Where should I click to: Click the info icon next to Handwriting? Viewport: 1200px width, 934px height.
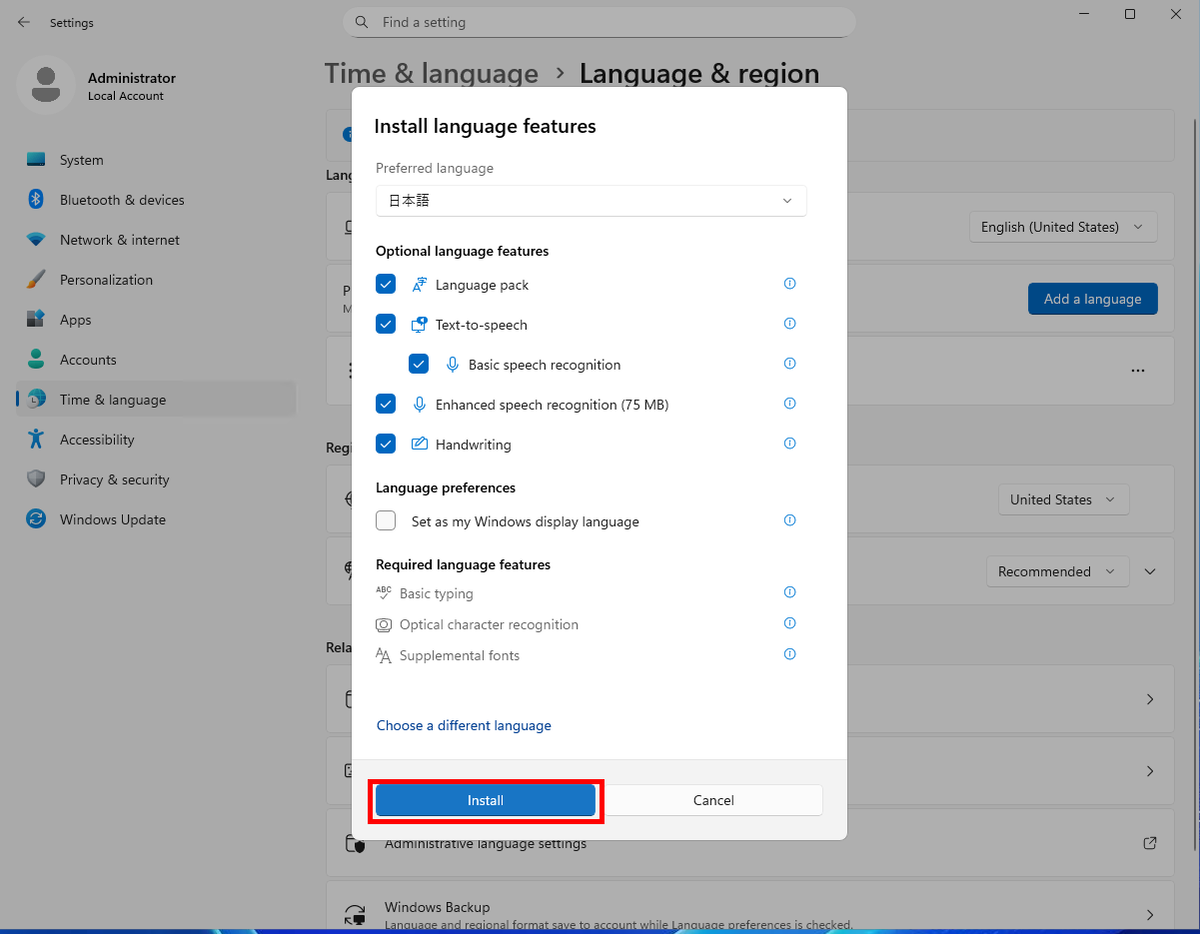click(789, 443)
